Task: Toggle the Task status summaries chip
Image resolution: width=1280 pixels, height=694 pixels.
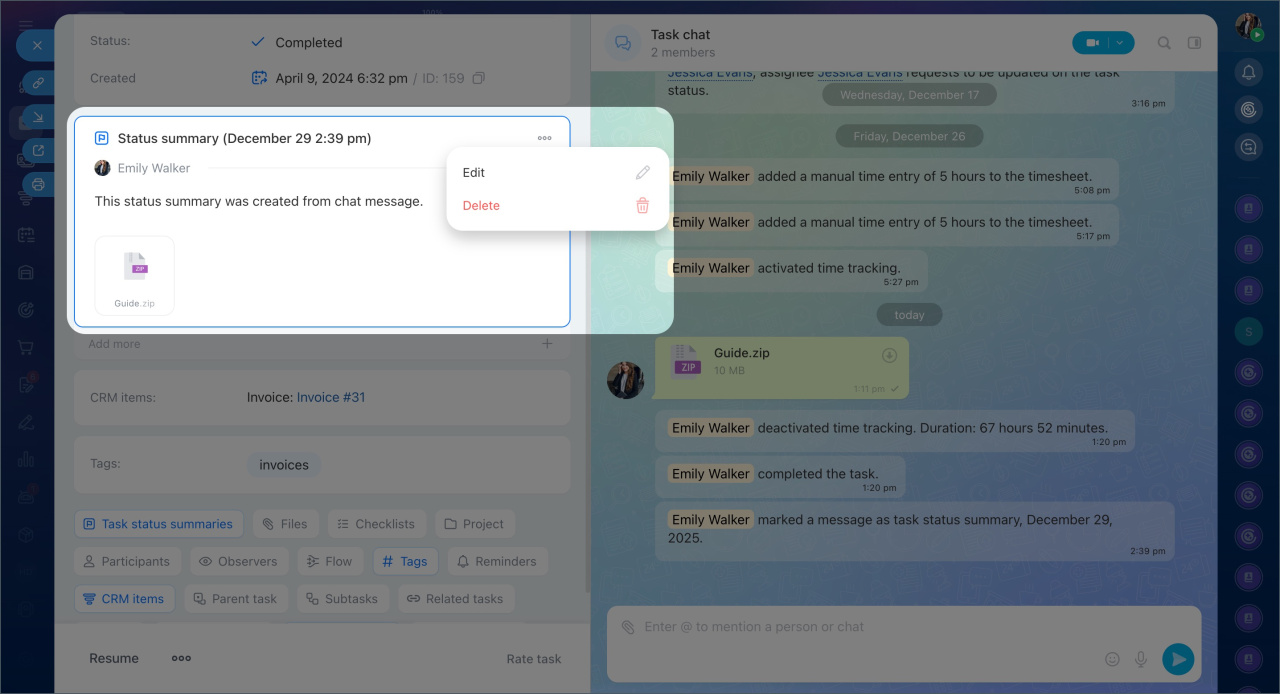Action: click(x=158, y=523)
